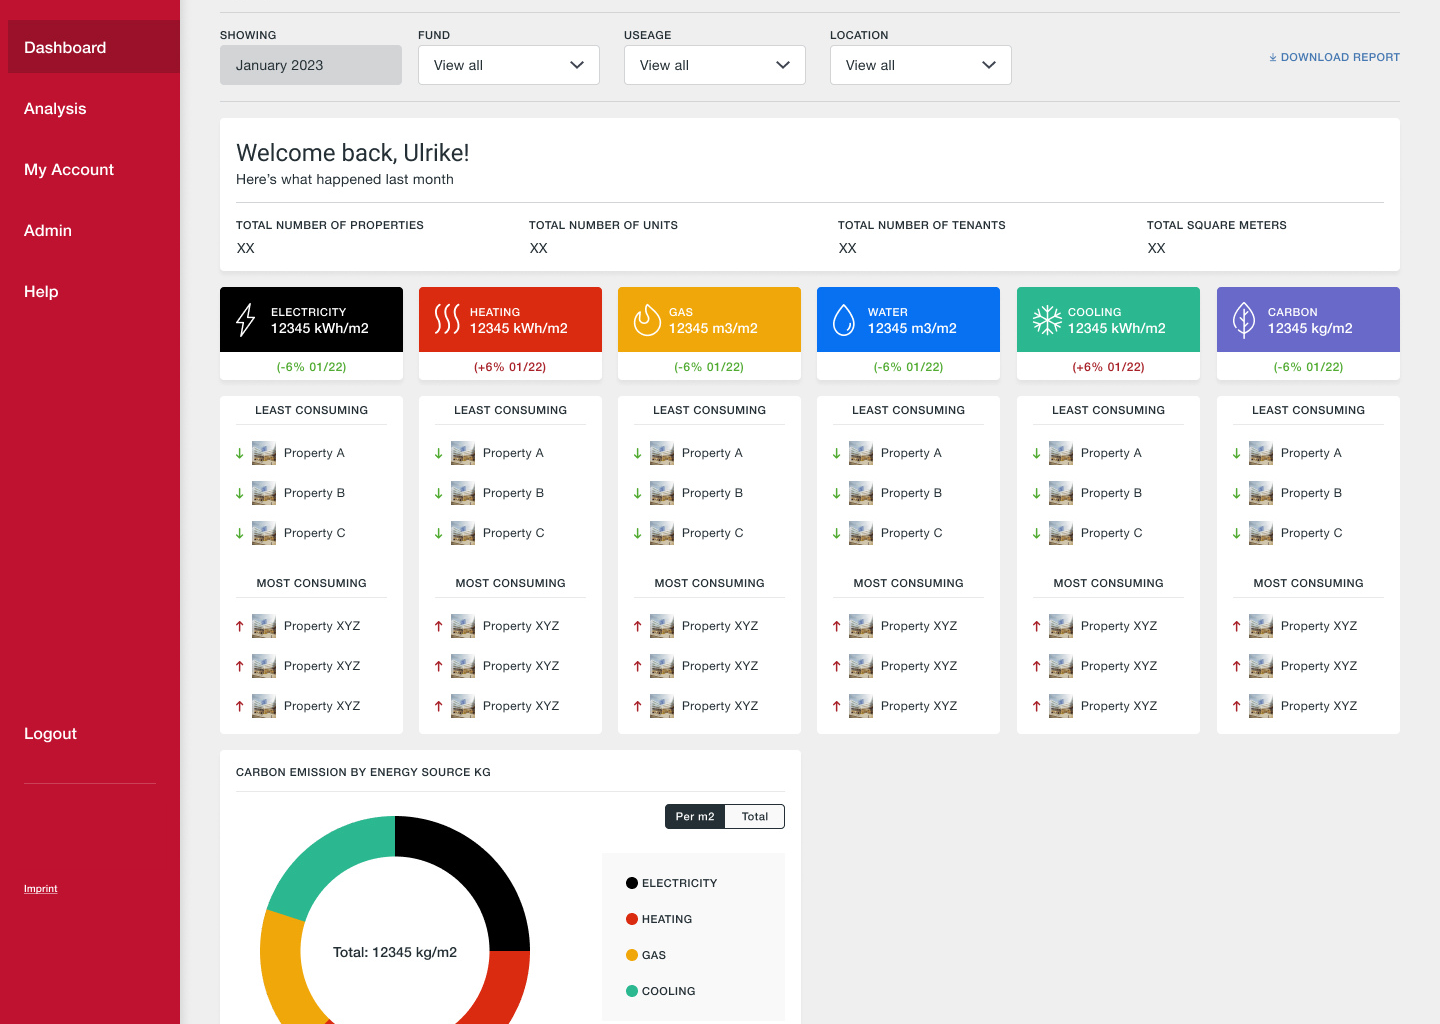The image size is (1440, 1024).
Task: Click the Water 12345 m3/m2 card header
Action: click(x=908, y=319)
